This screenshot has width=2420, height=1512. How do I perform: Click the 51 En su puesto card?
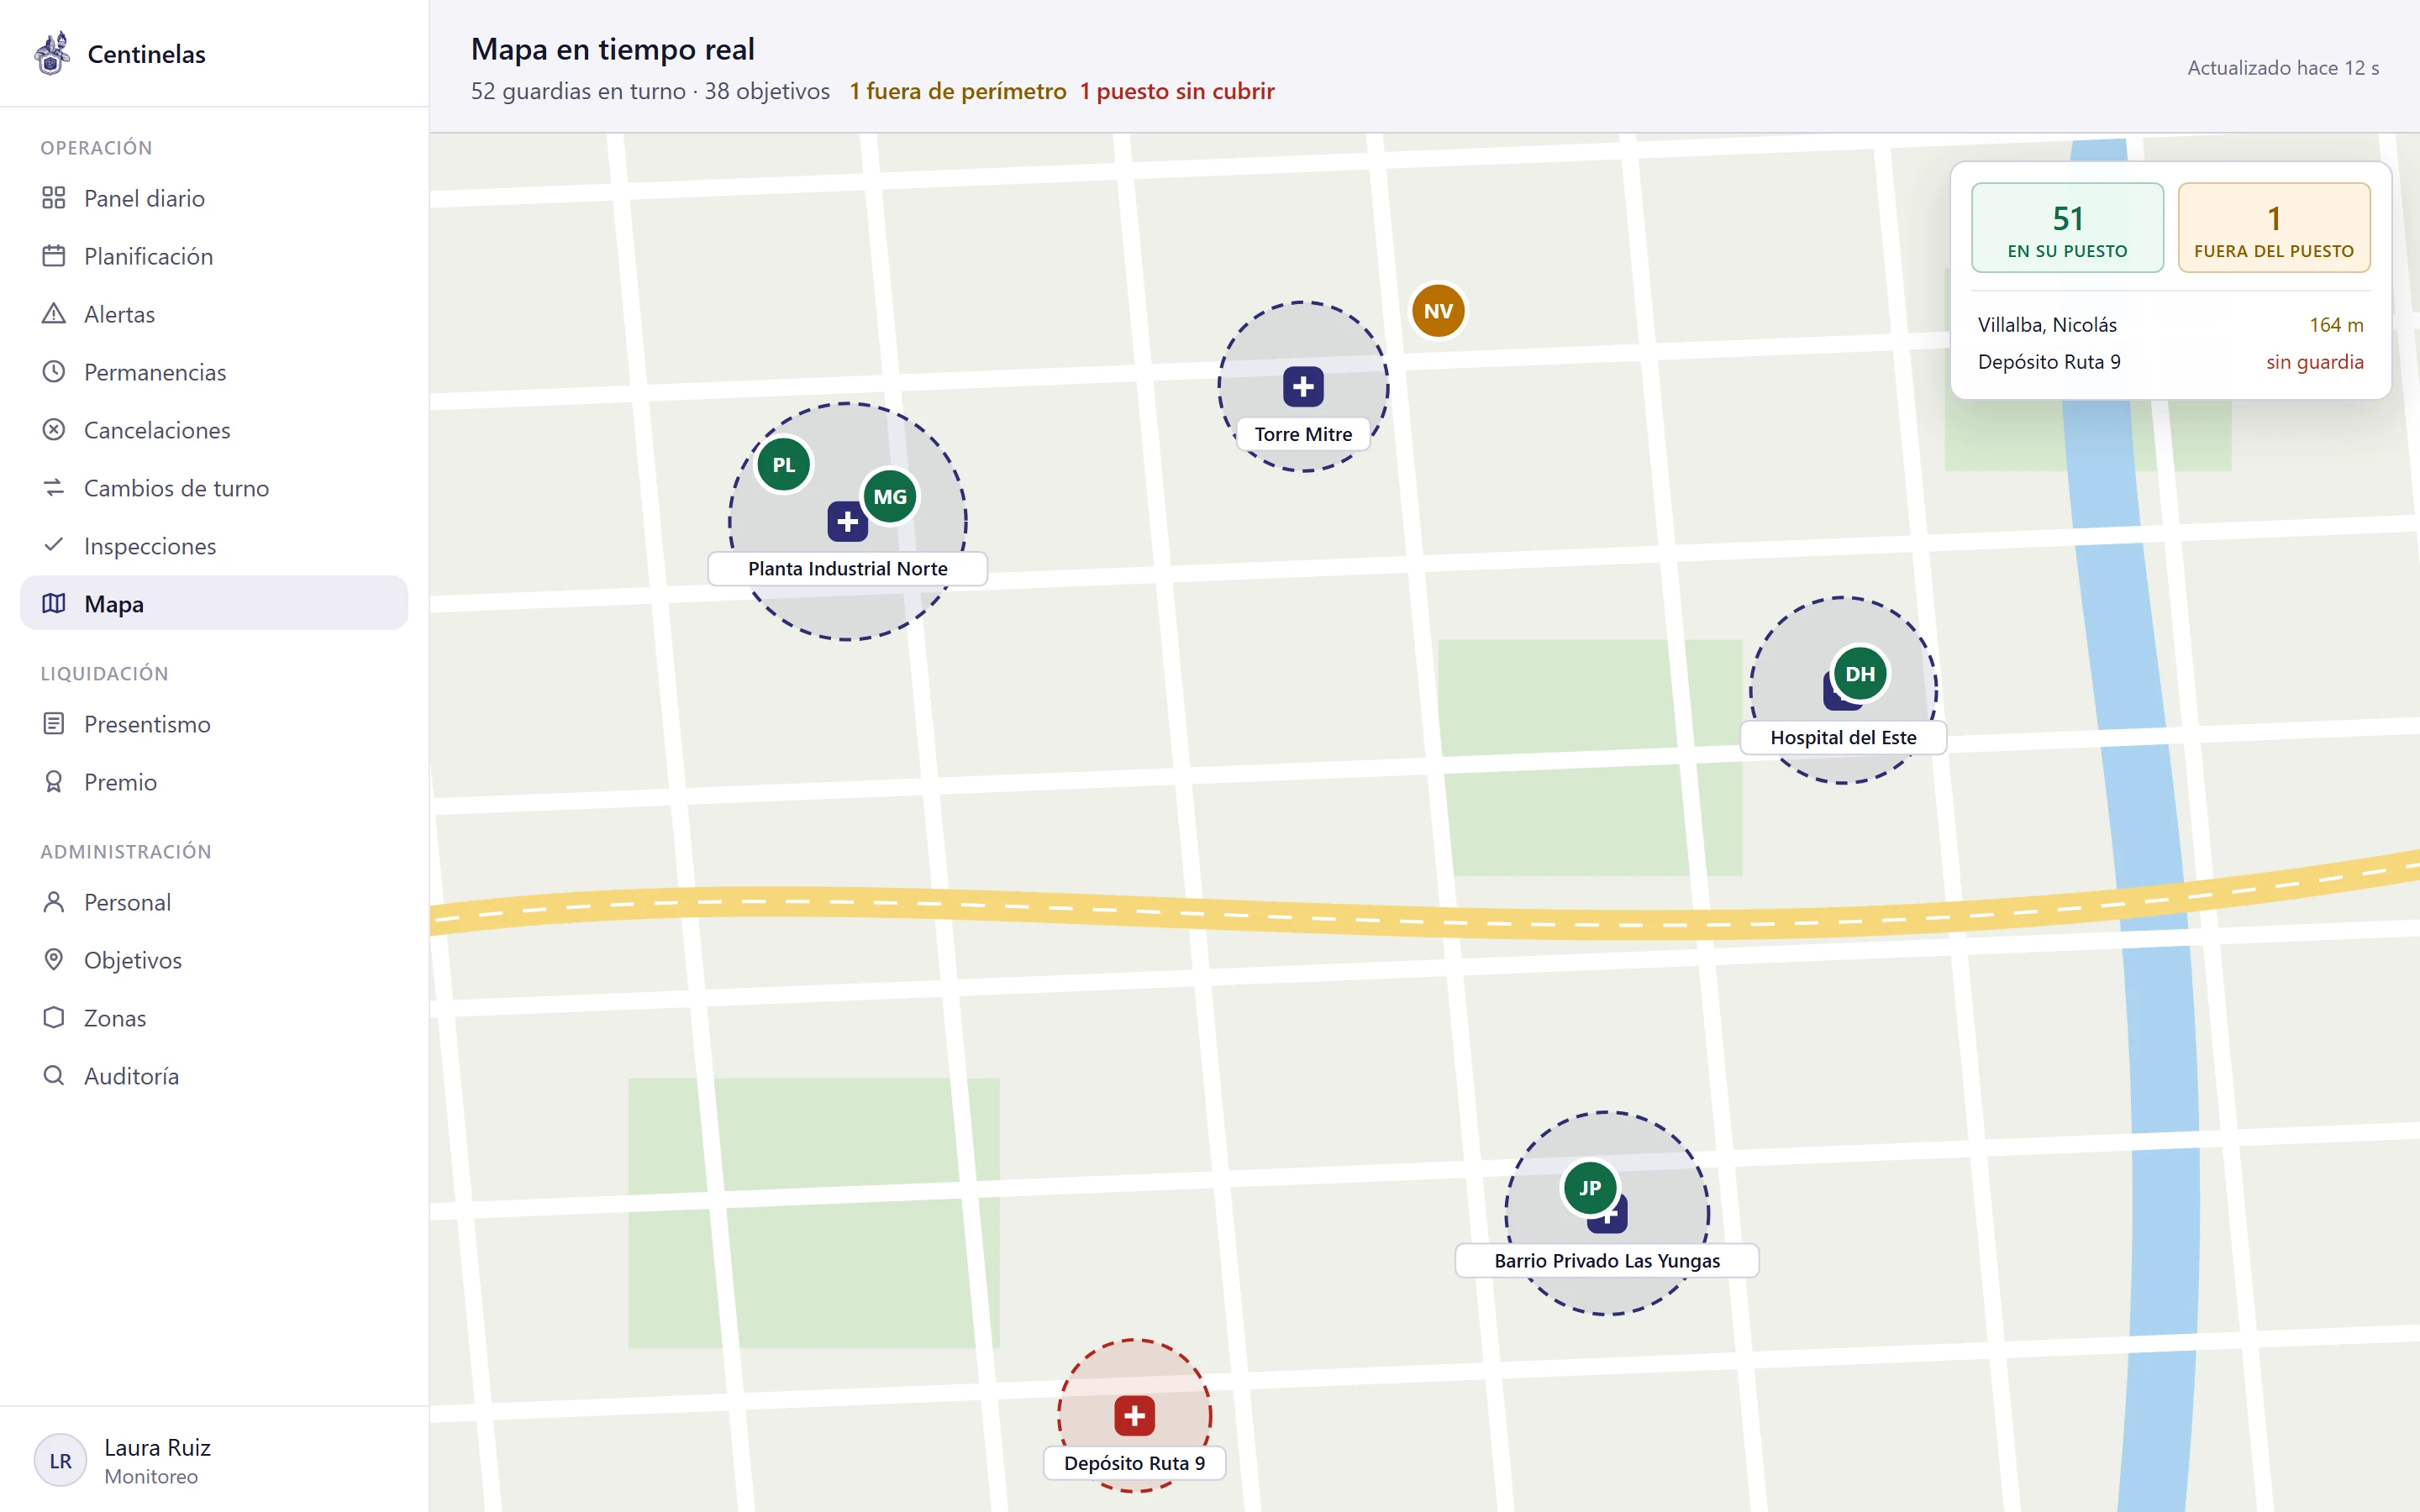2067,228
